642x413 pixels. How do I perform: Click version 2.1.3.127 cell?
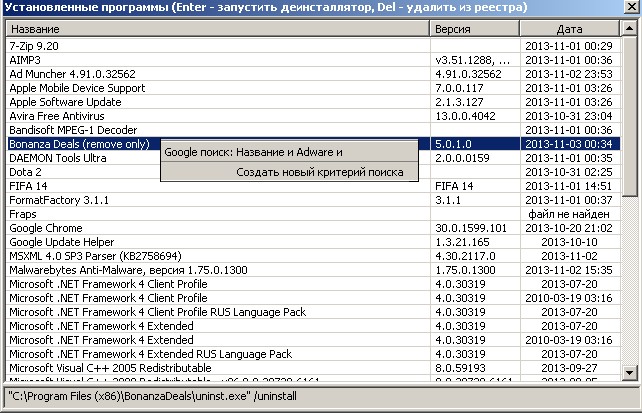click(x=475, y=102)
